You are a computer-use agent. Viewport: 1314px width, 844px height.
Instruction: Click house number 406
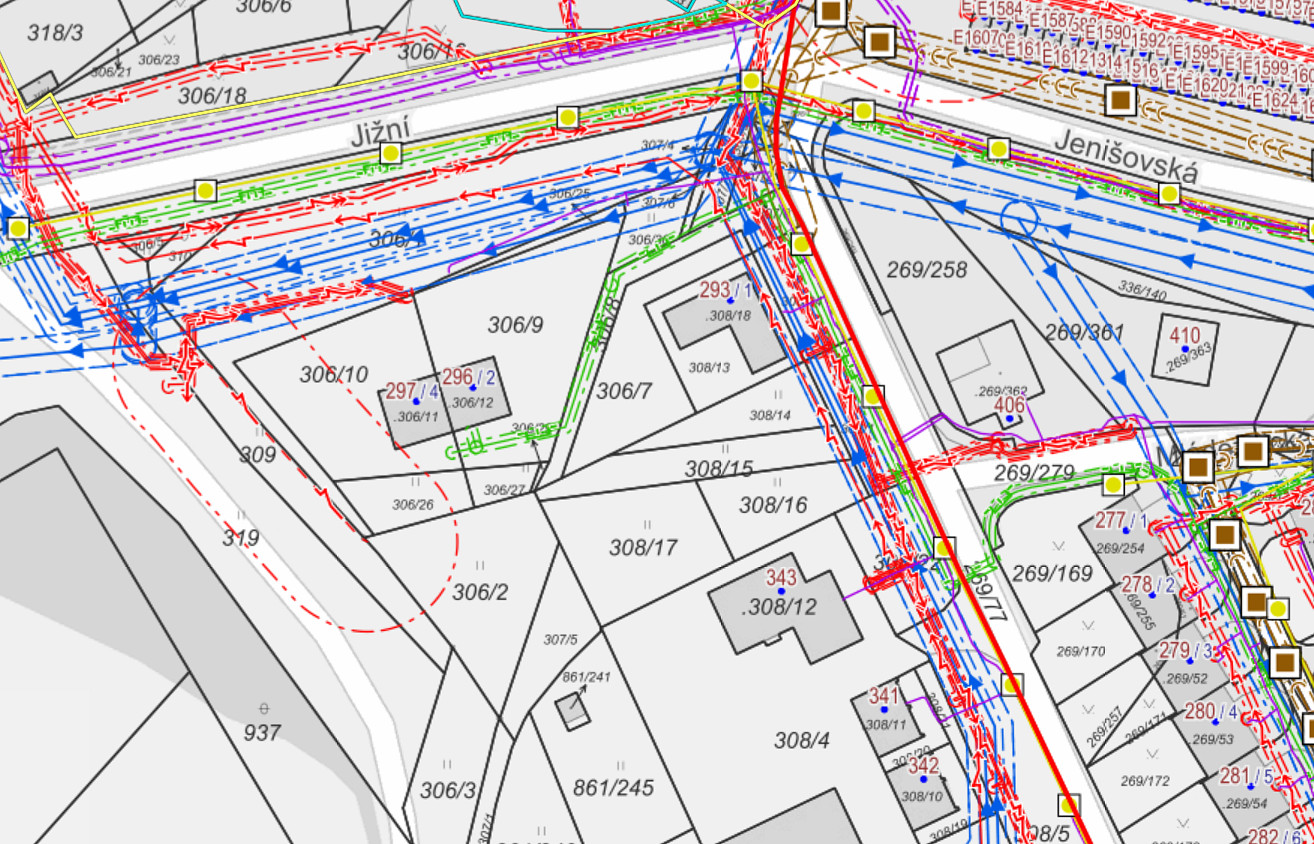point(1011,405)
